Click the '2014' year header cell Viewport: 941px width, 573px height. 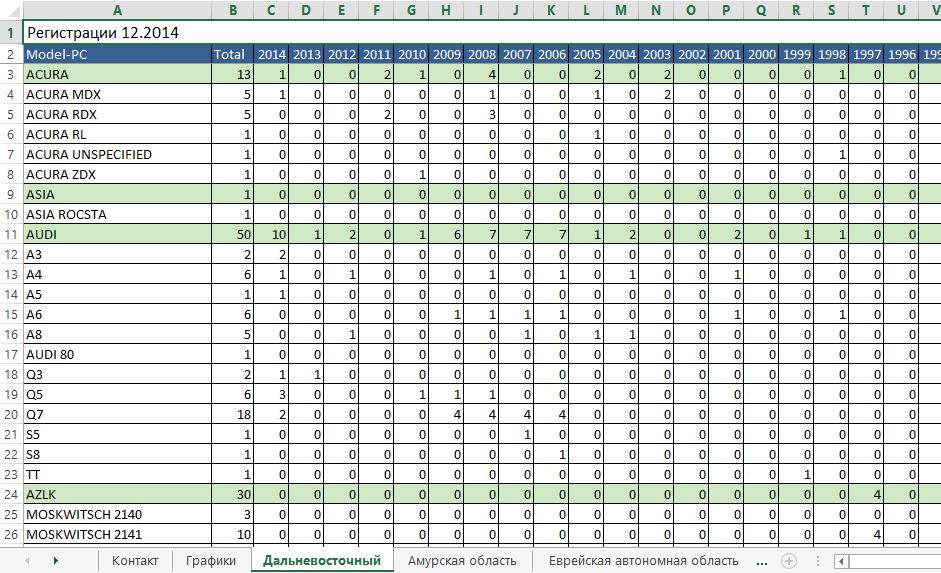pyautogui.click(x=271, y=55)
